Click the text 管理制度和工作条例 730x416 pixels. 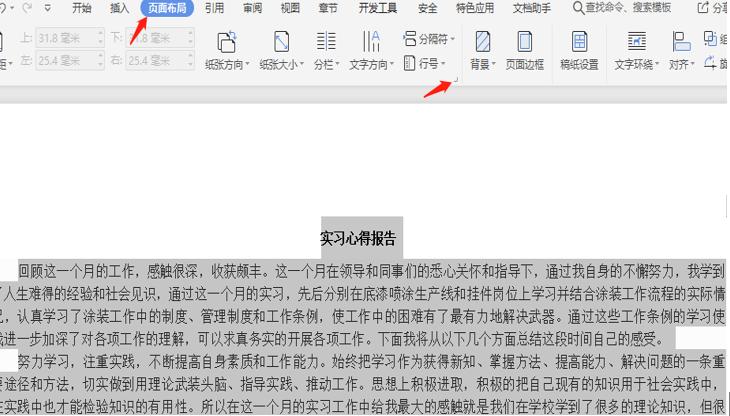pyautogui.click(x=259, y=316)
